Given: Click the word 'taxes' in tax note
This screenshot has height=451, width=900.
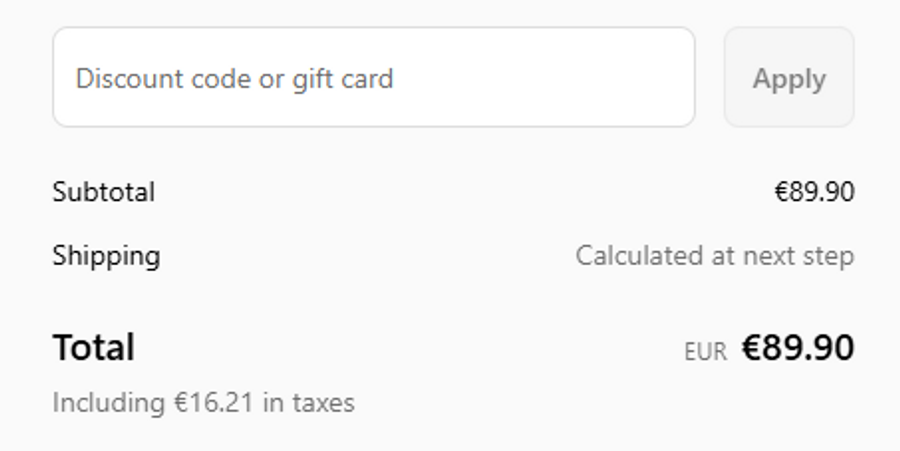Looking at the screenshot, I should 323,403.
